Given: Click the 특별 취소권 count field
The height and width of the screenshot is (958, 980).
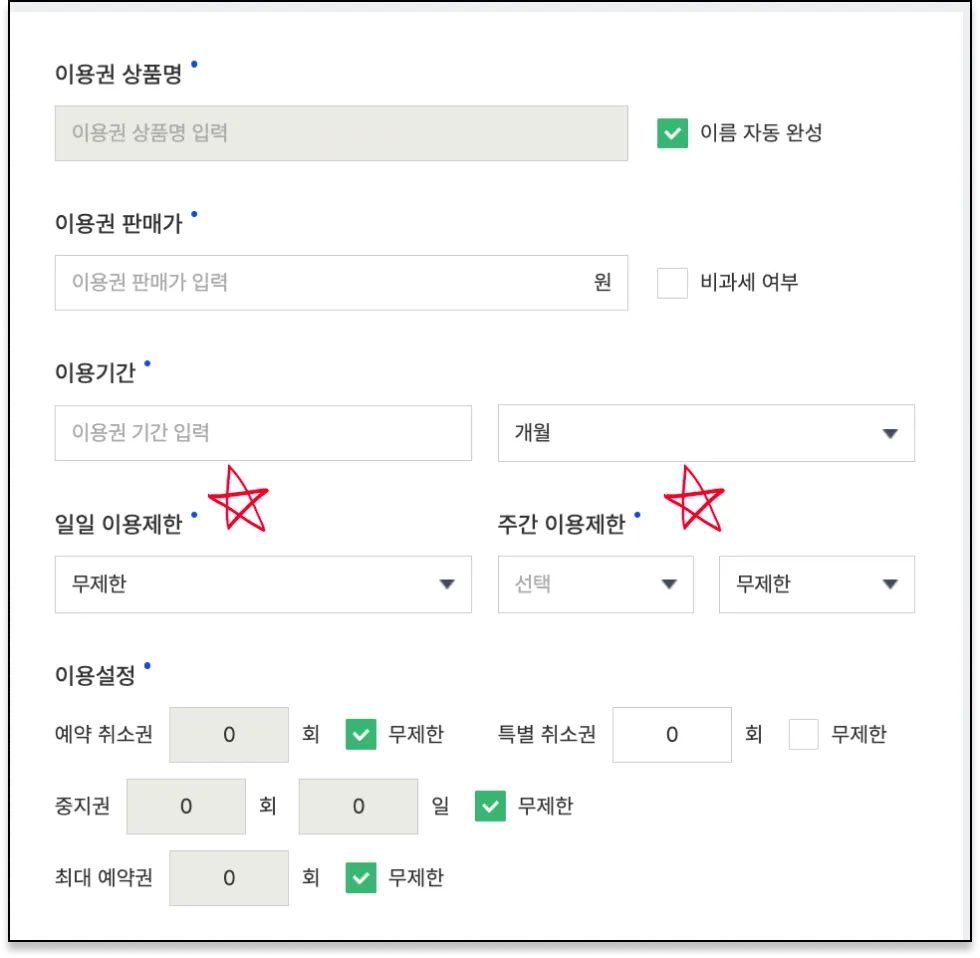Looking at the screenshot, I should [672, 735].
